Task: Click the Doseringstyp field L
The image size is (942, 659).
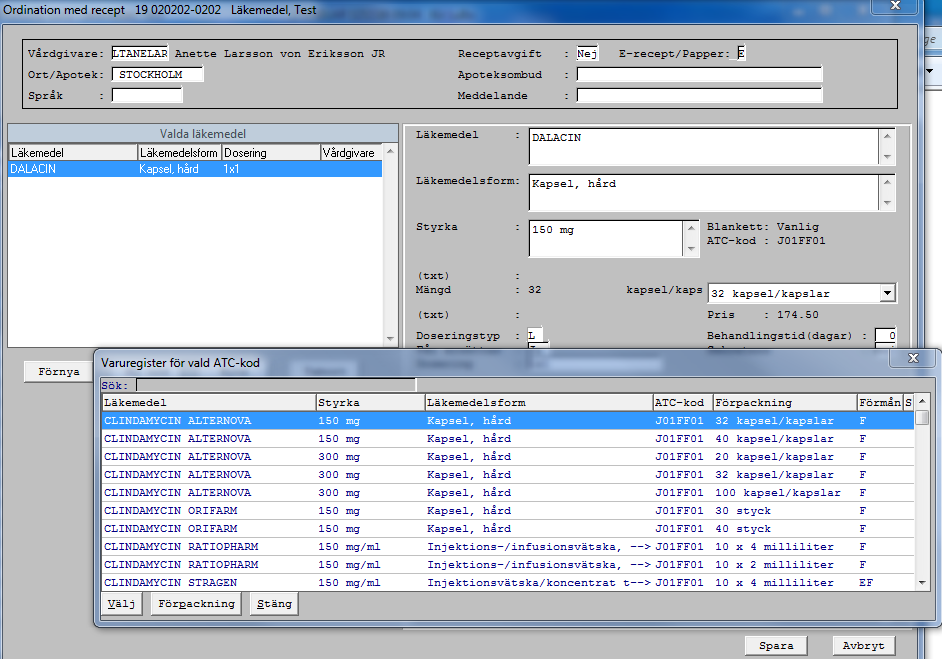Action: 535,336
